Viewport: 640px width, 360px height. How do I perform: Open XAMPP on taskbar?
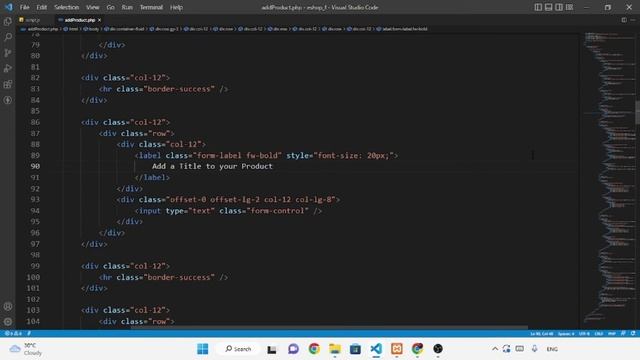pos(397,349)
